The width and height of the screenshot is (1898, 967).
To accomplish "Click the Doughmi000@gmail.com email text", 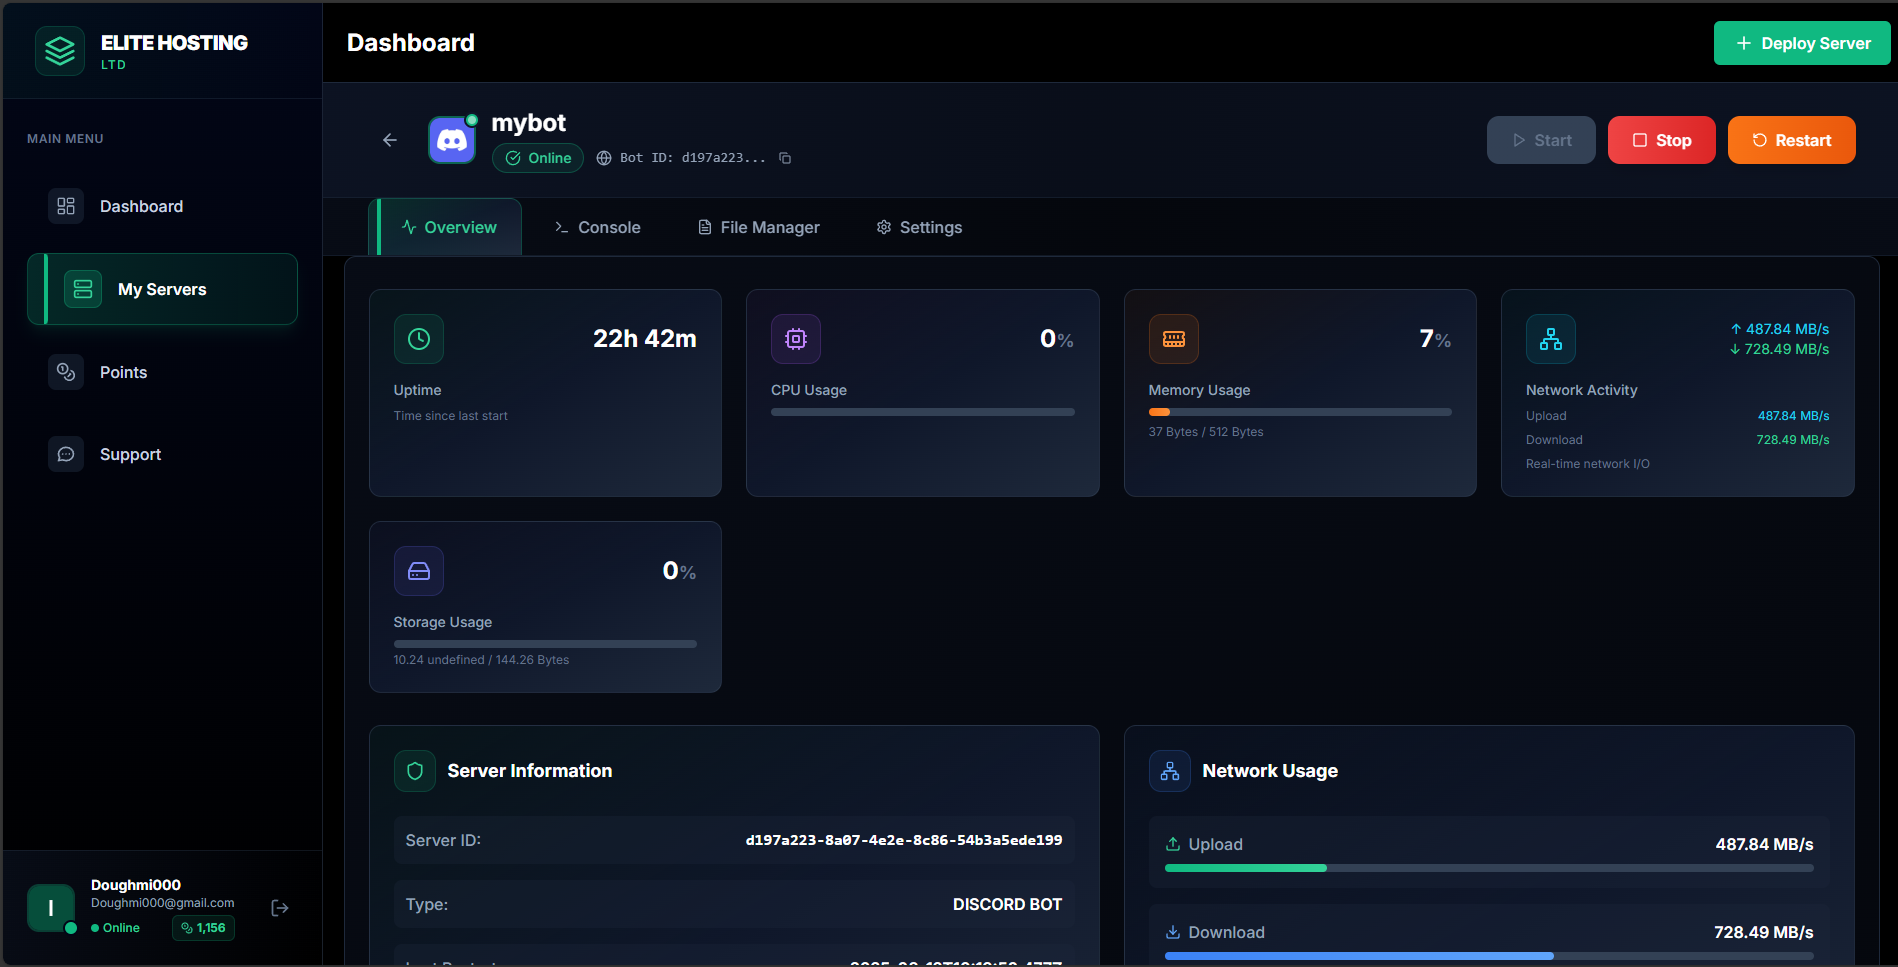I will 163,903.
